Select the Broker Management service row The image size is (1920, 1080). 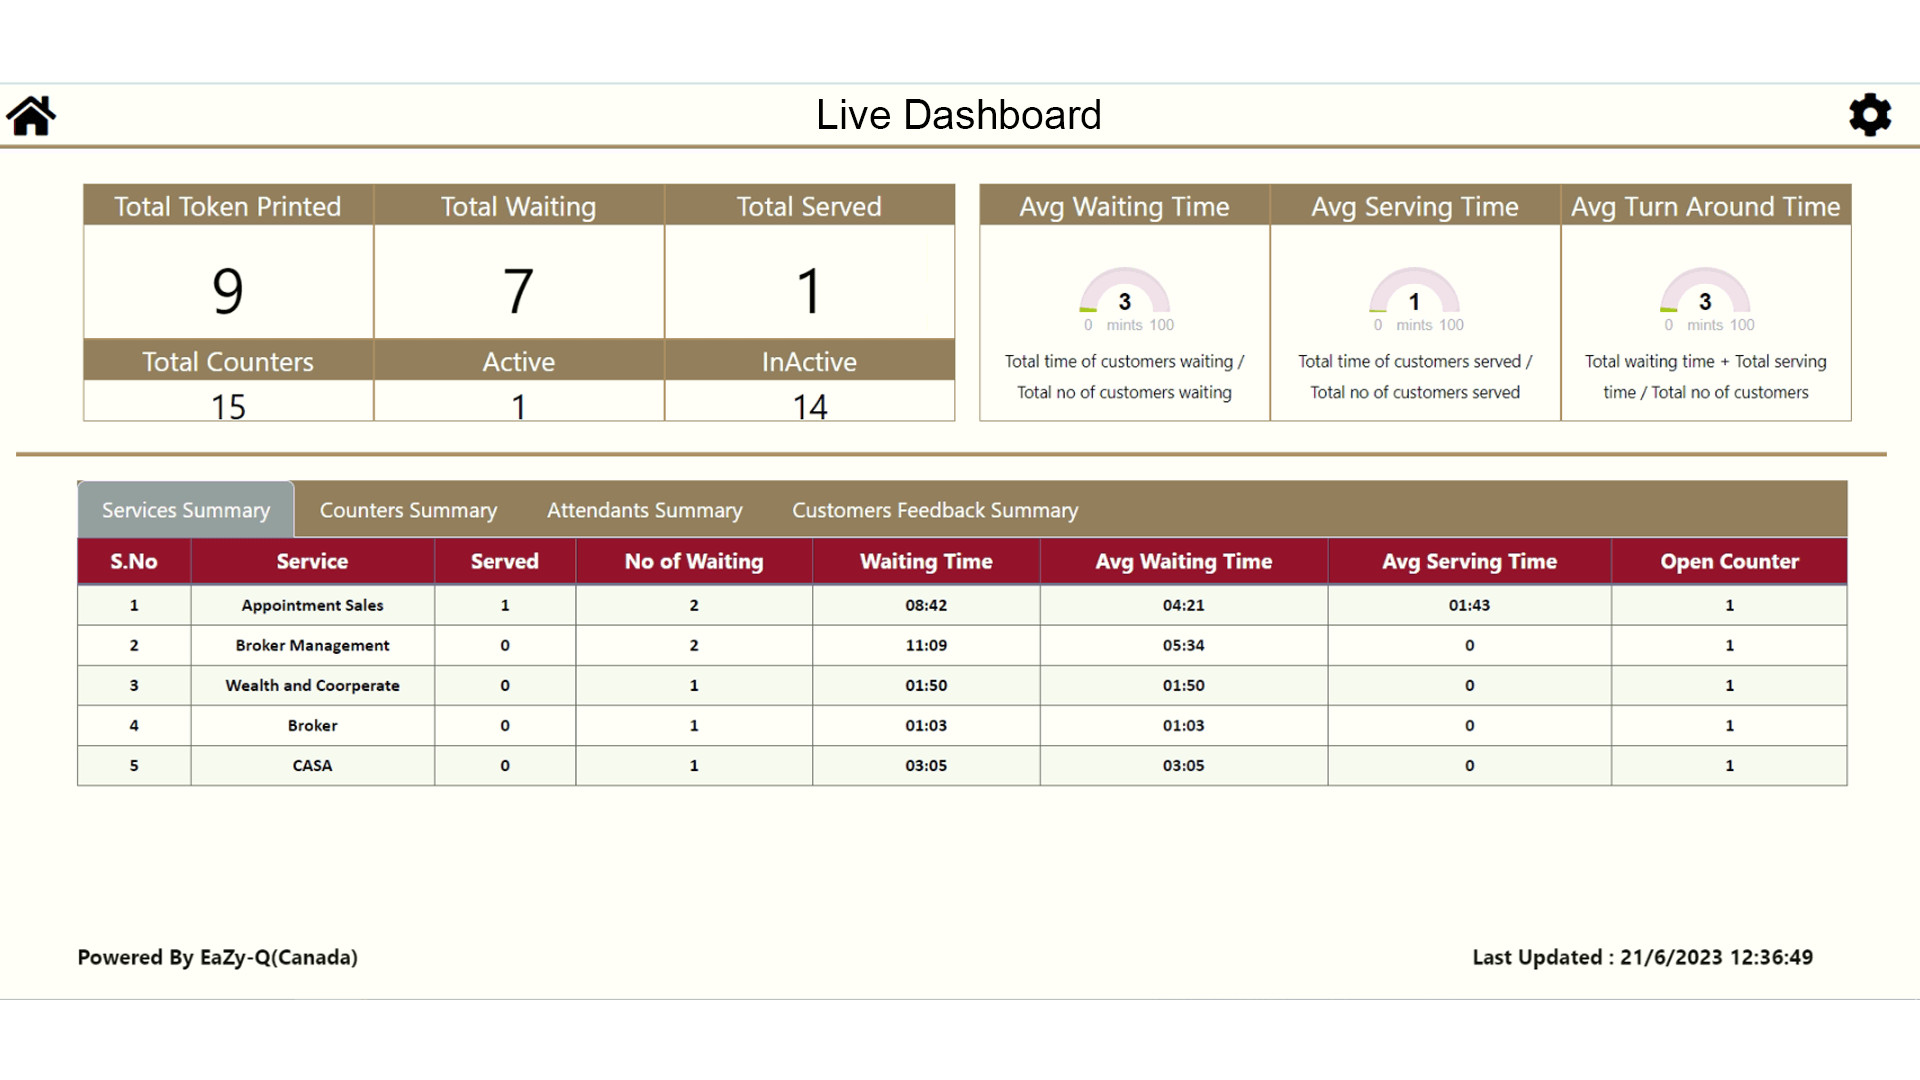pyautogui.click(x=312, y=645)
